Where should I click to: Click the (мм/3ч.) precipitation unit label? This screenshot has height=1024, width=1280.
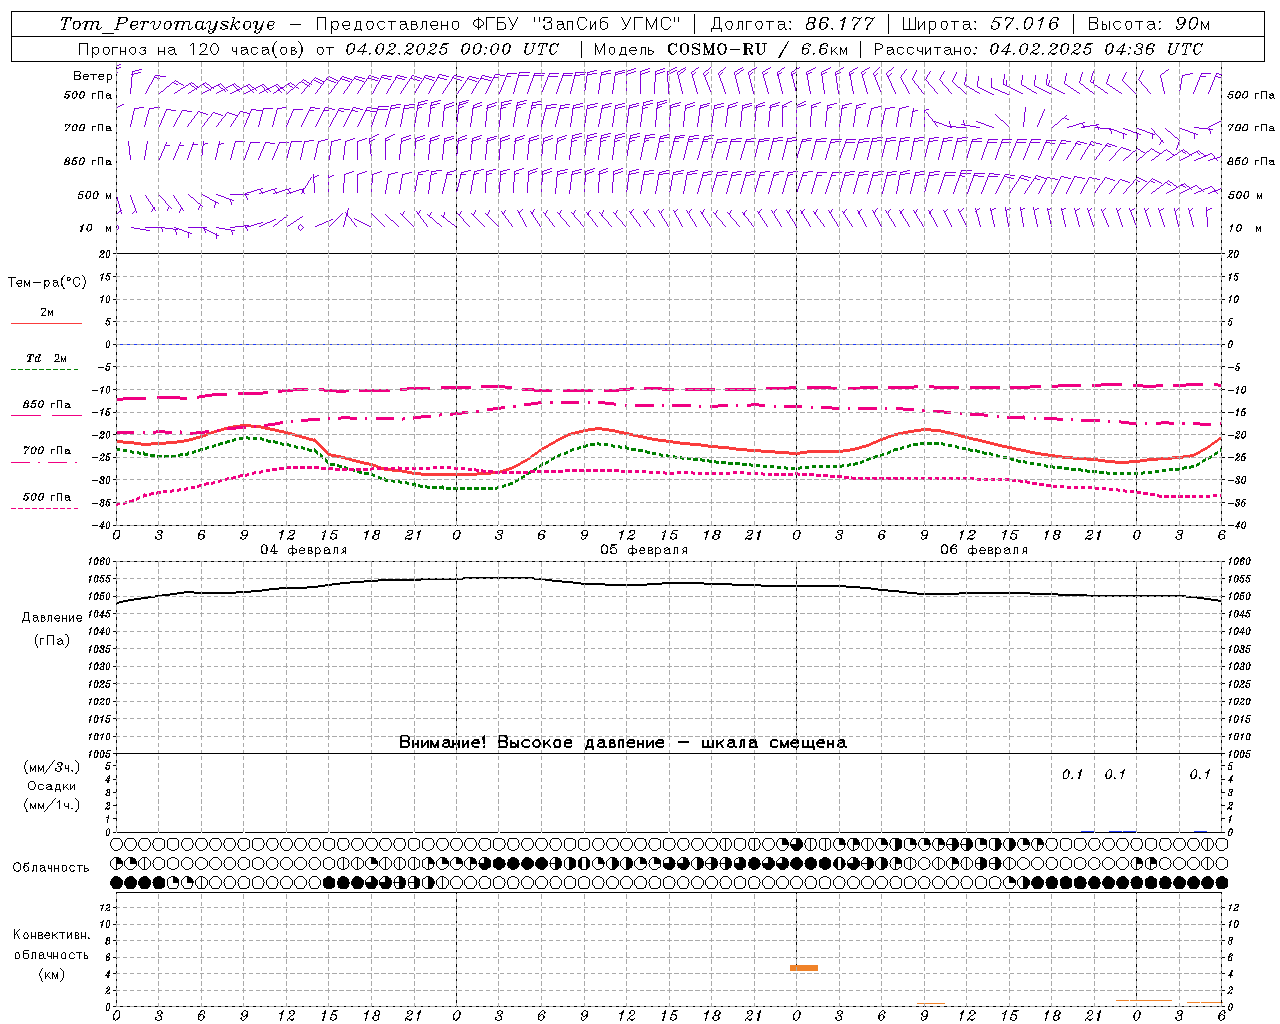(x=52, y=767)
